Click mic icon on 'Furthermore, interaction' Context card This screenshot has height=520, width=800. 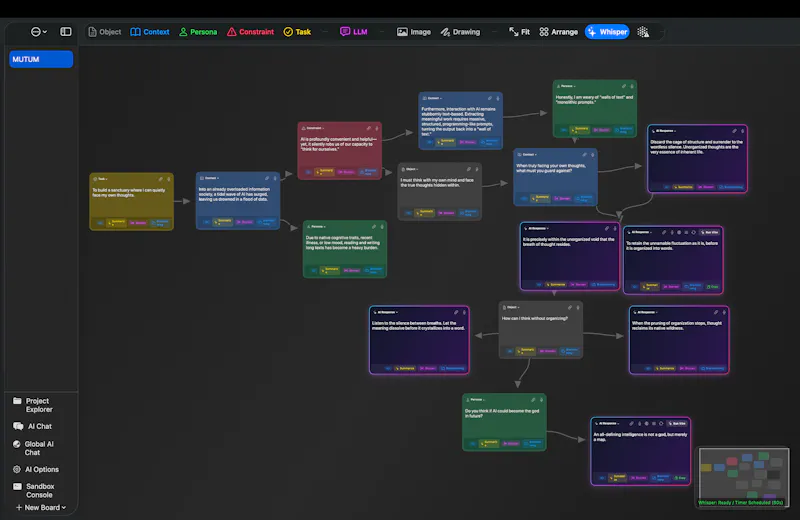click(498, 98)
